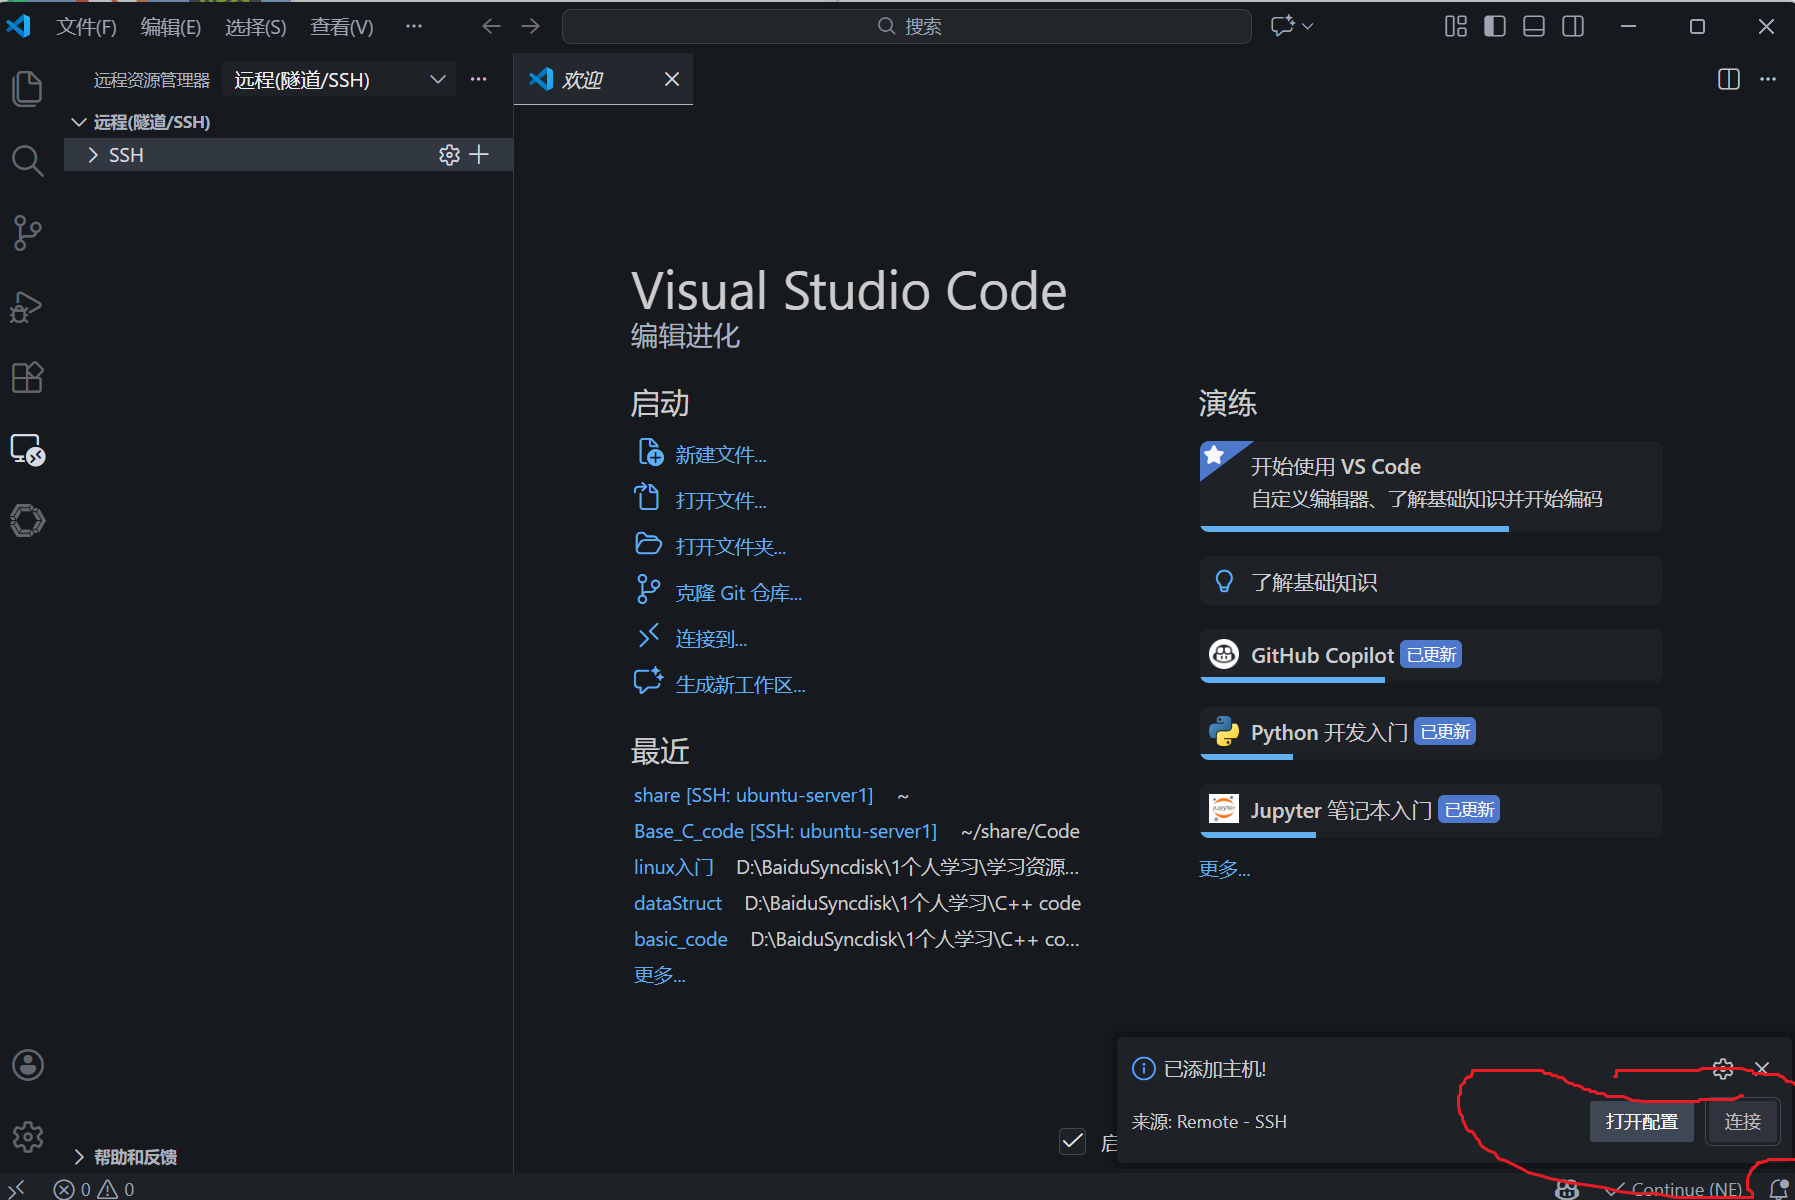
Task: Open the Copilot chat icon in title bar
Action: [x=1282, y=26]
